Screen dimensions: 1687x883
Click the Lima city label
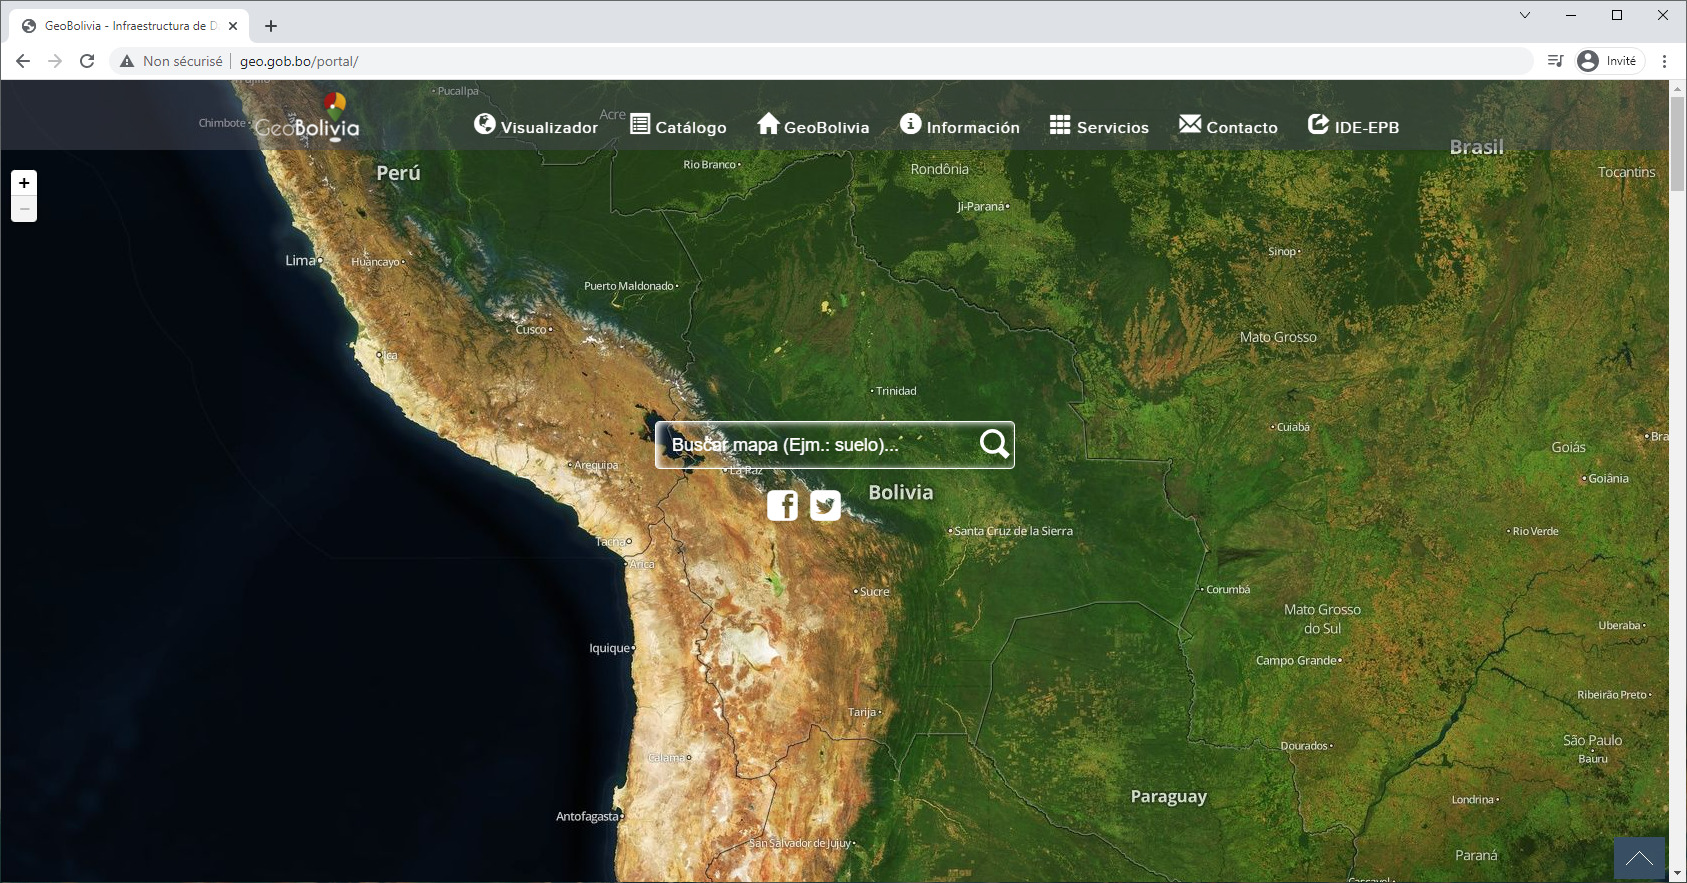300,260
